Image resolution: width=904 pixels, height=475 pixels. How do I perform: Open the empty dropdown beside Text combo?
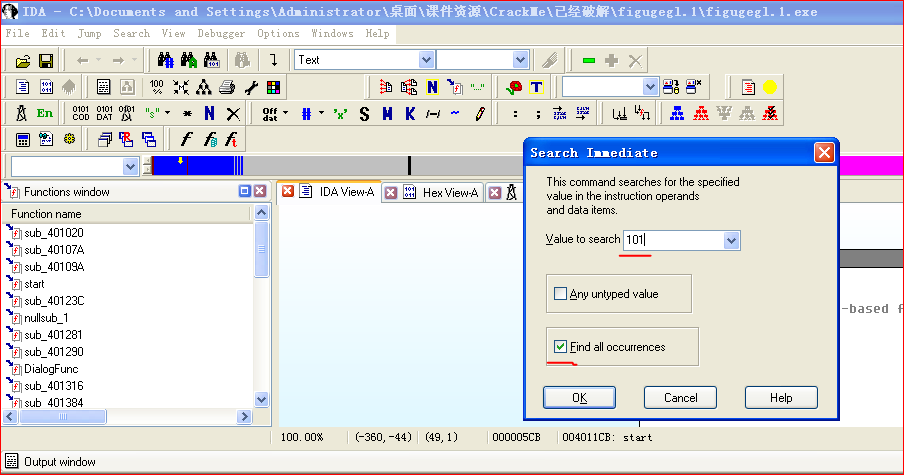520,60
